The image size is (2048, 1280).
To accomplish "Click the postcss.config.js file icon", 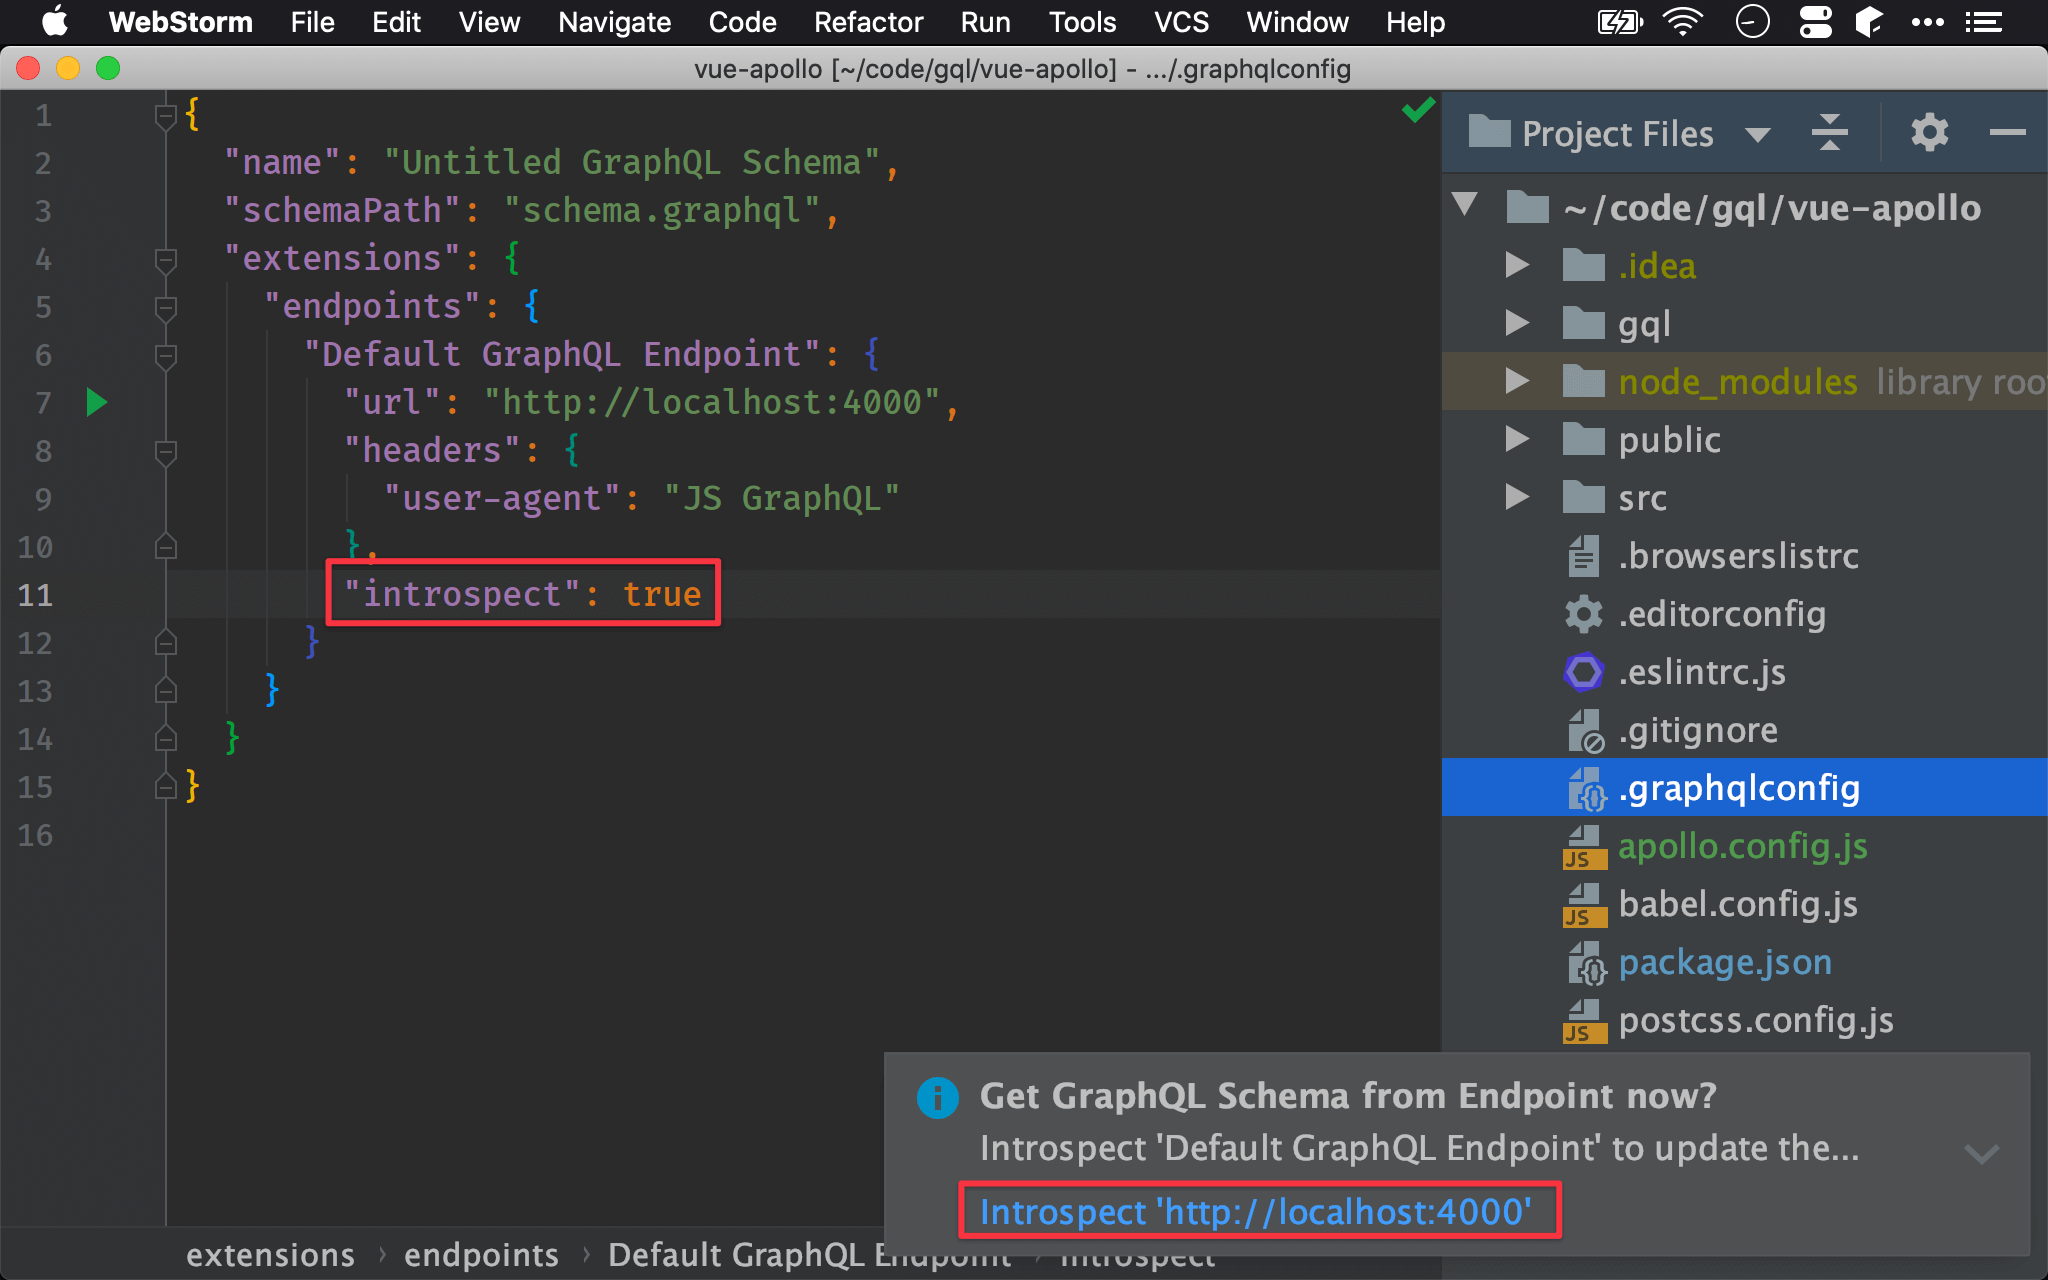I will 1584,1020.
